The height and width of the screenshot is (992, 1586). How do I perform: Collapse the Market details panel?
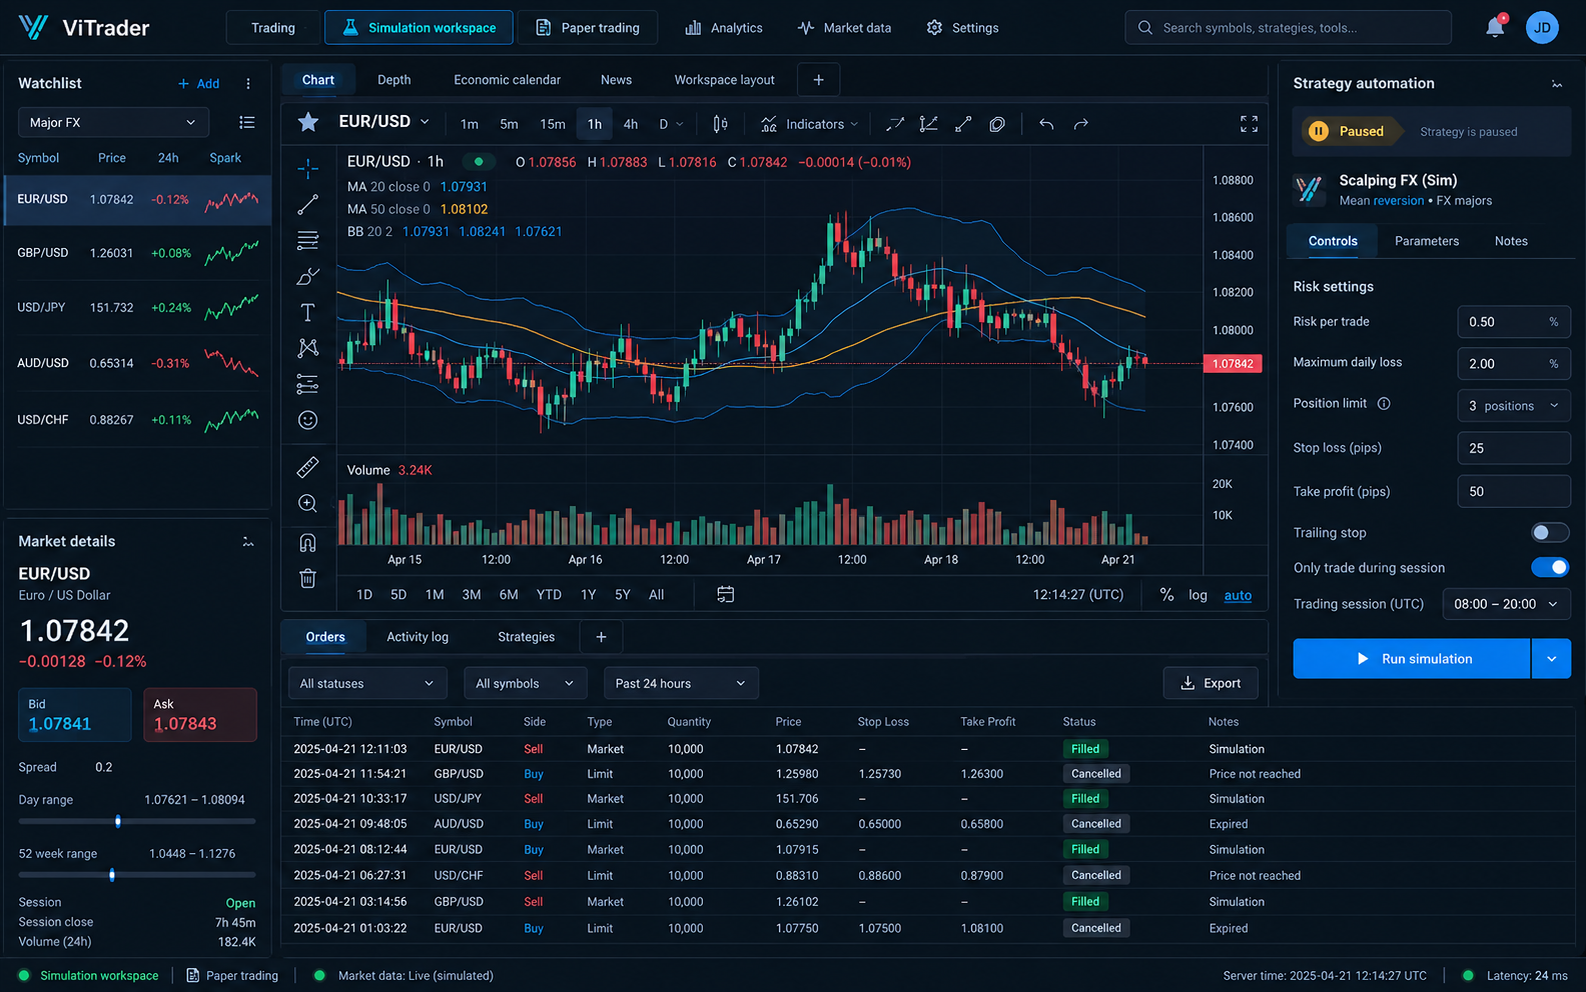(x=248, y=542)
